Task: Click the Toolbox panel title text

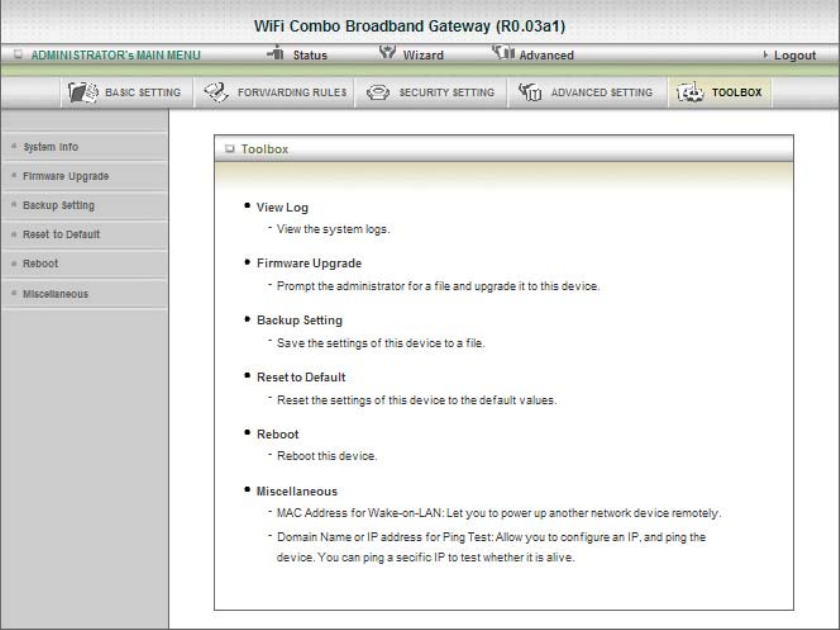Action: (265, 149)
